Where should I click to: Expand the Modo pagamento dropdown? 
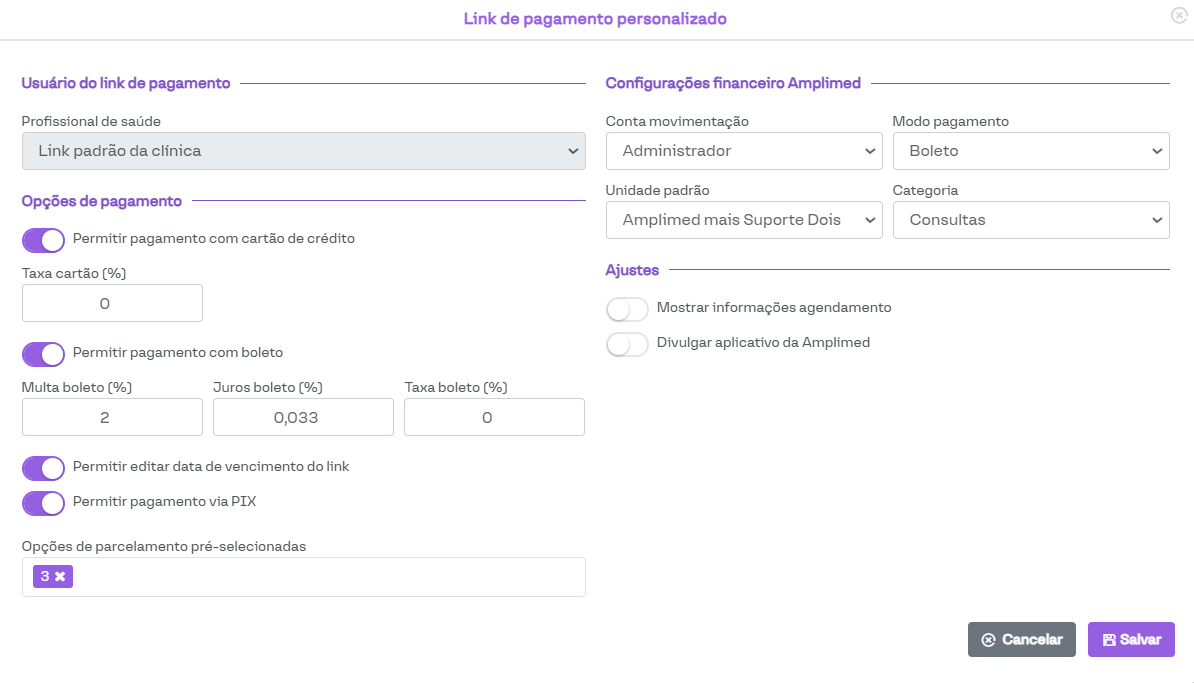tap(1030, 151)
